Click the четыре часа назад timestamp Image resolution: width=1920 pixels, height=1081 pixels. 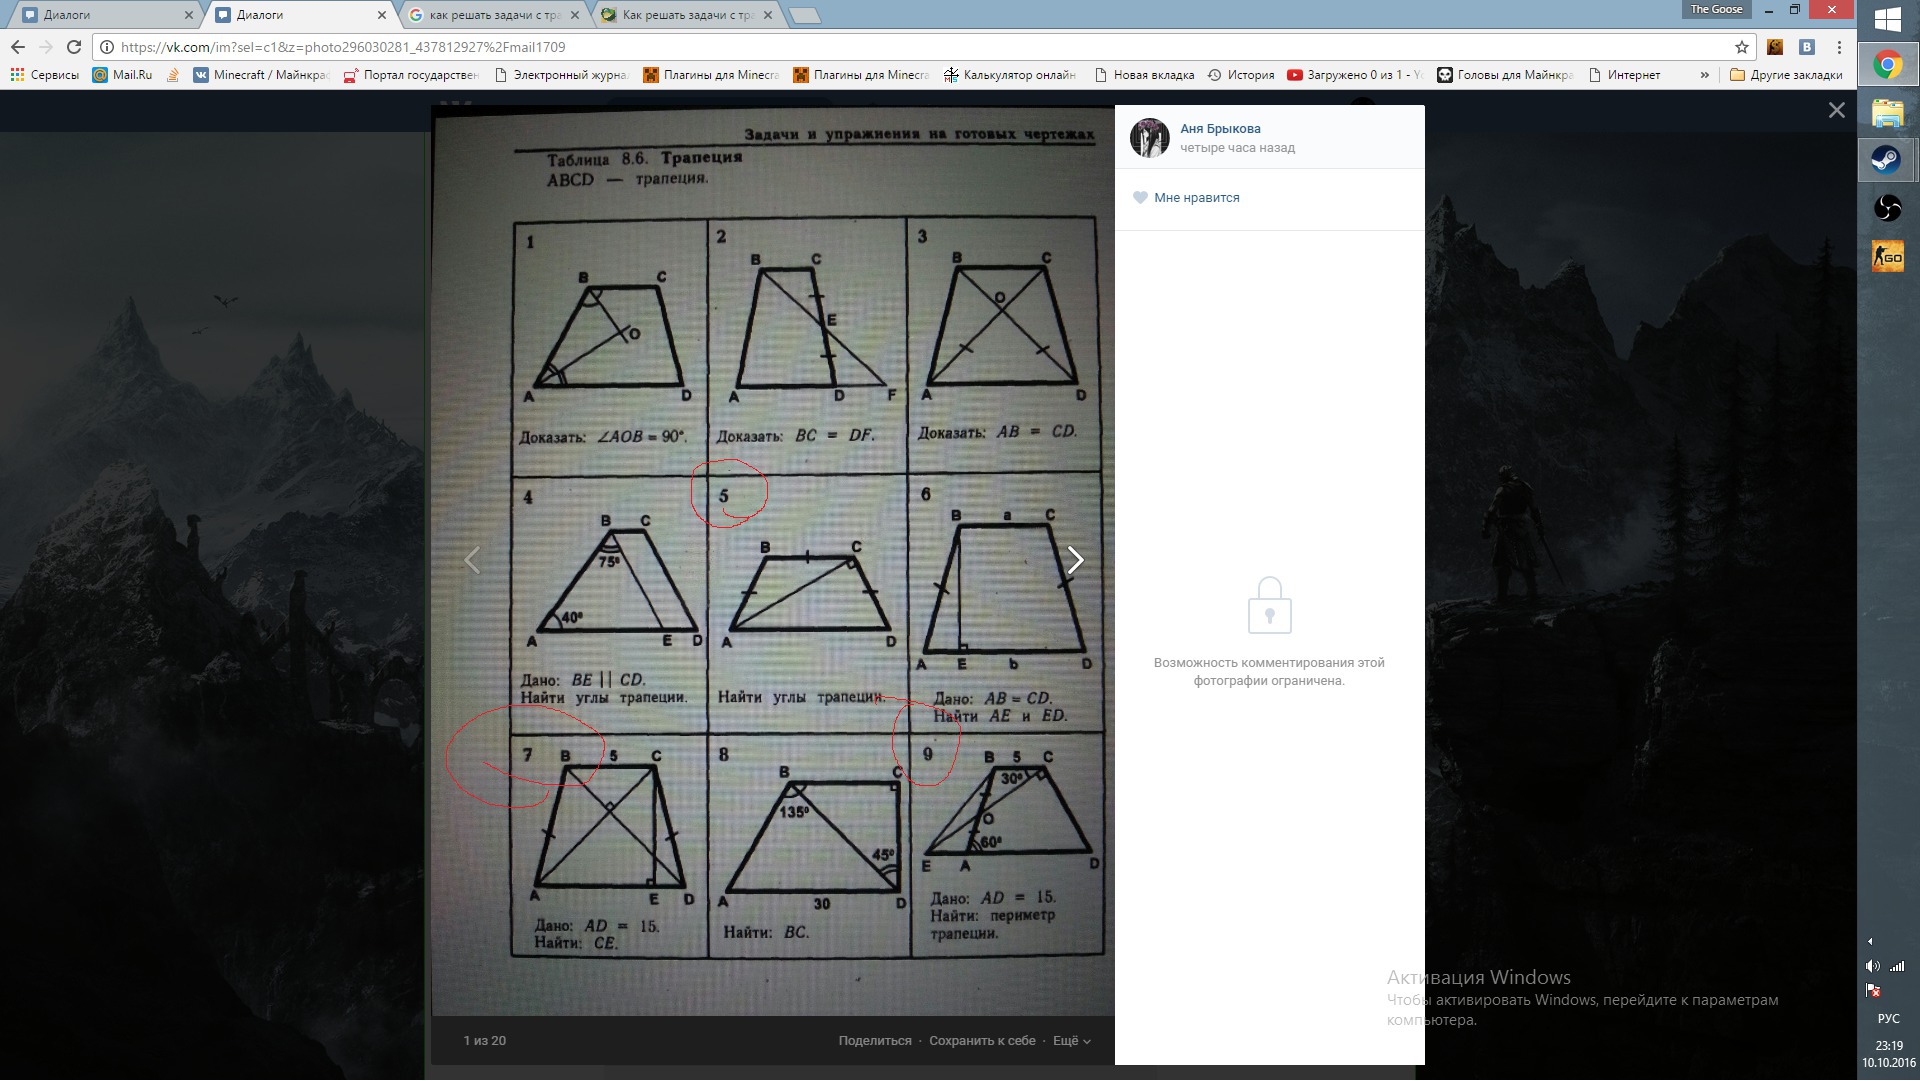pyautogui.click(x=1237, y=148)
